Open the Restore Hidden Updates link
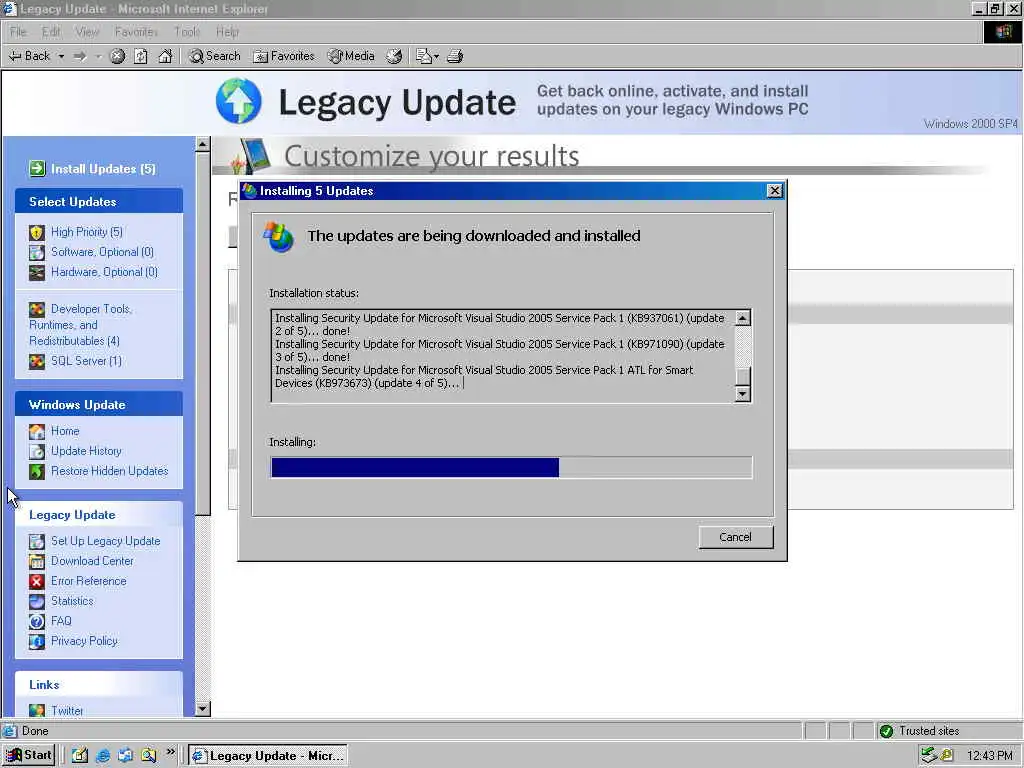 coord(110,471)
